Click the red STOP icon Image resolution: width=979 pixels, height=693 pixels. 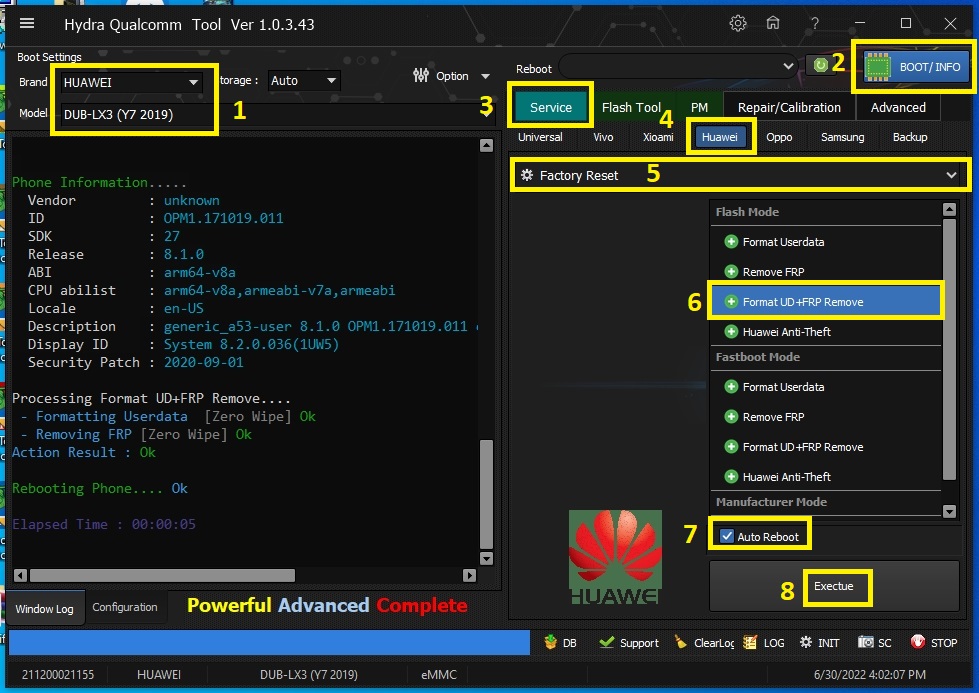[917, 641]
